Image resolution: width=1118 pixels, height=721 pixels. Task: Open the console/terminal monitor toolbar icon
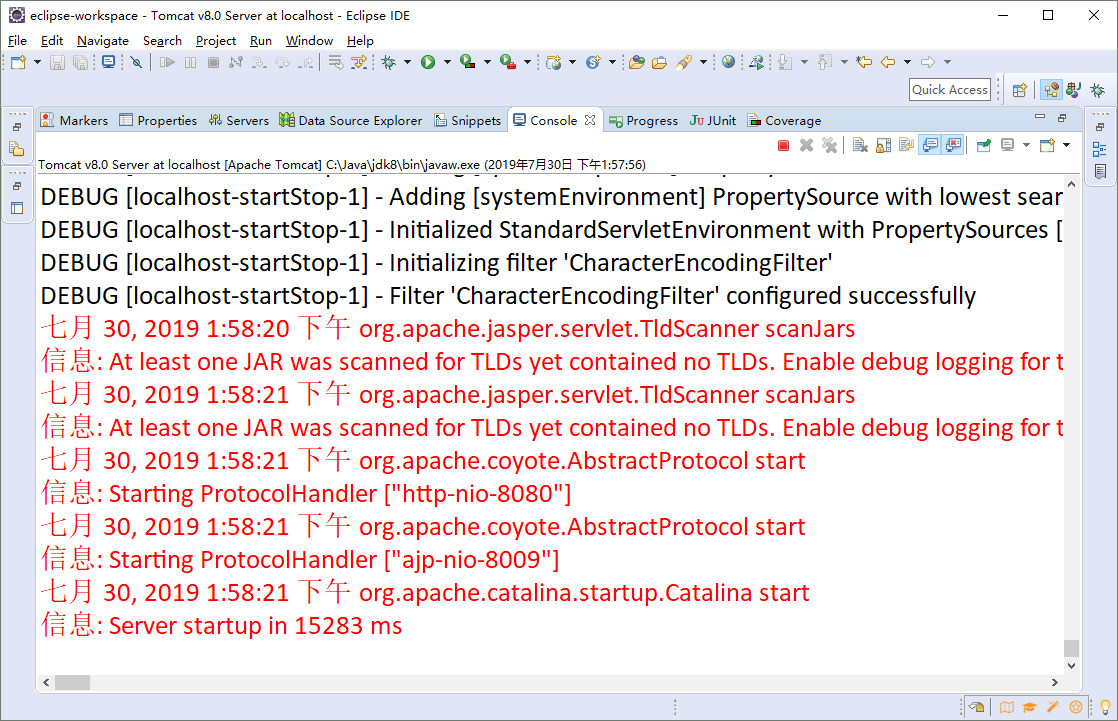pyautogui.click(x=108, y=63)
